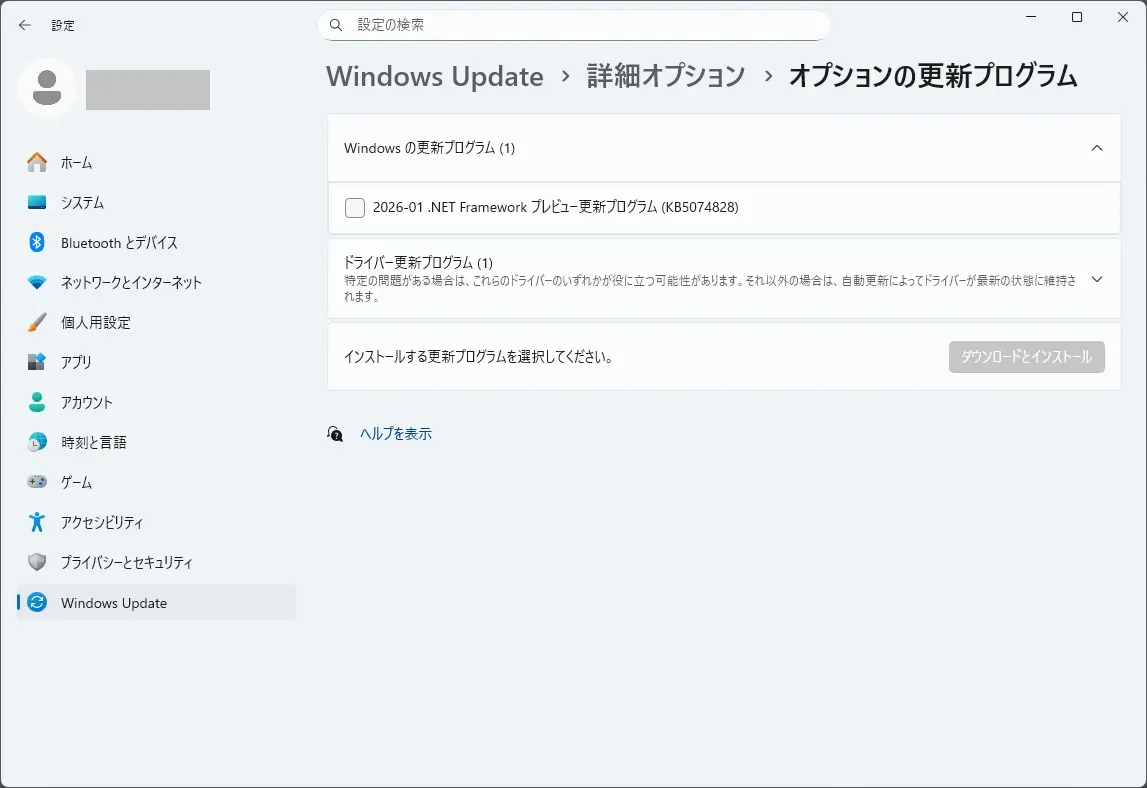This screenshot has width=1147, height=788.
Task: Click the Accessibility (アクセシビリティ) figure icon
Action: tap(37, 522)
